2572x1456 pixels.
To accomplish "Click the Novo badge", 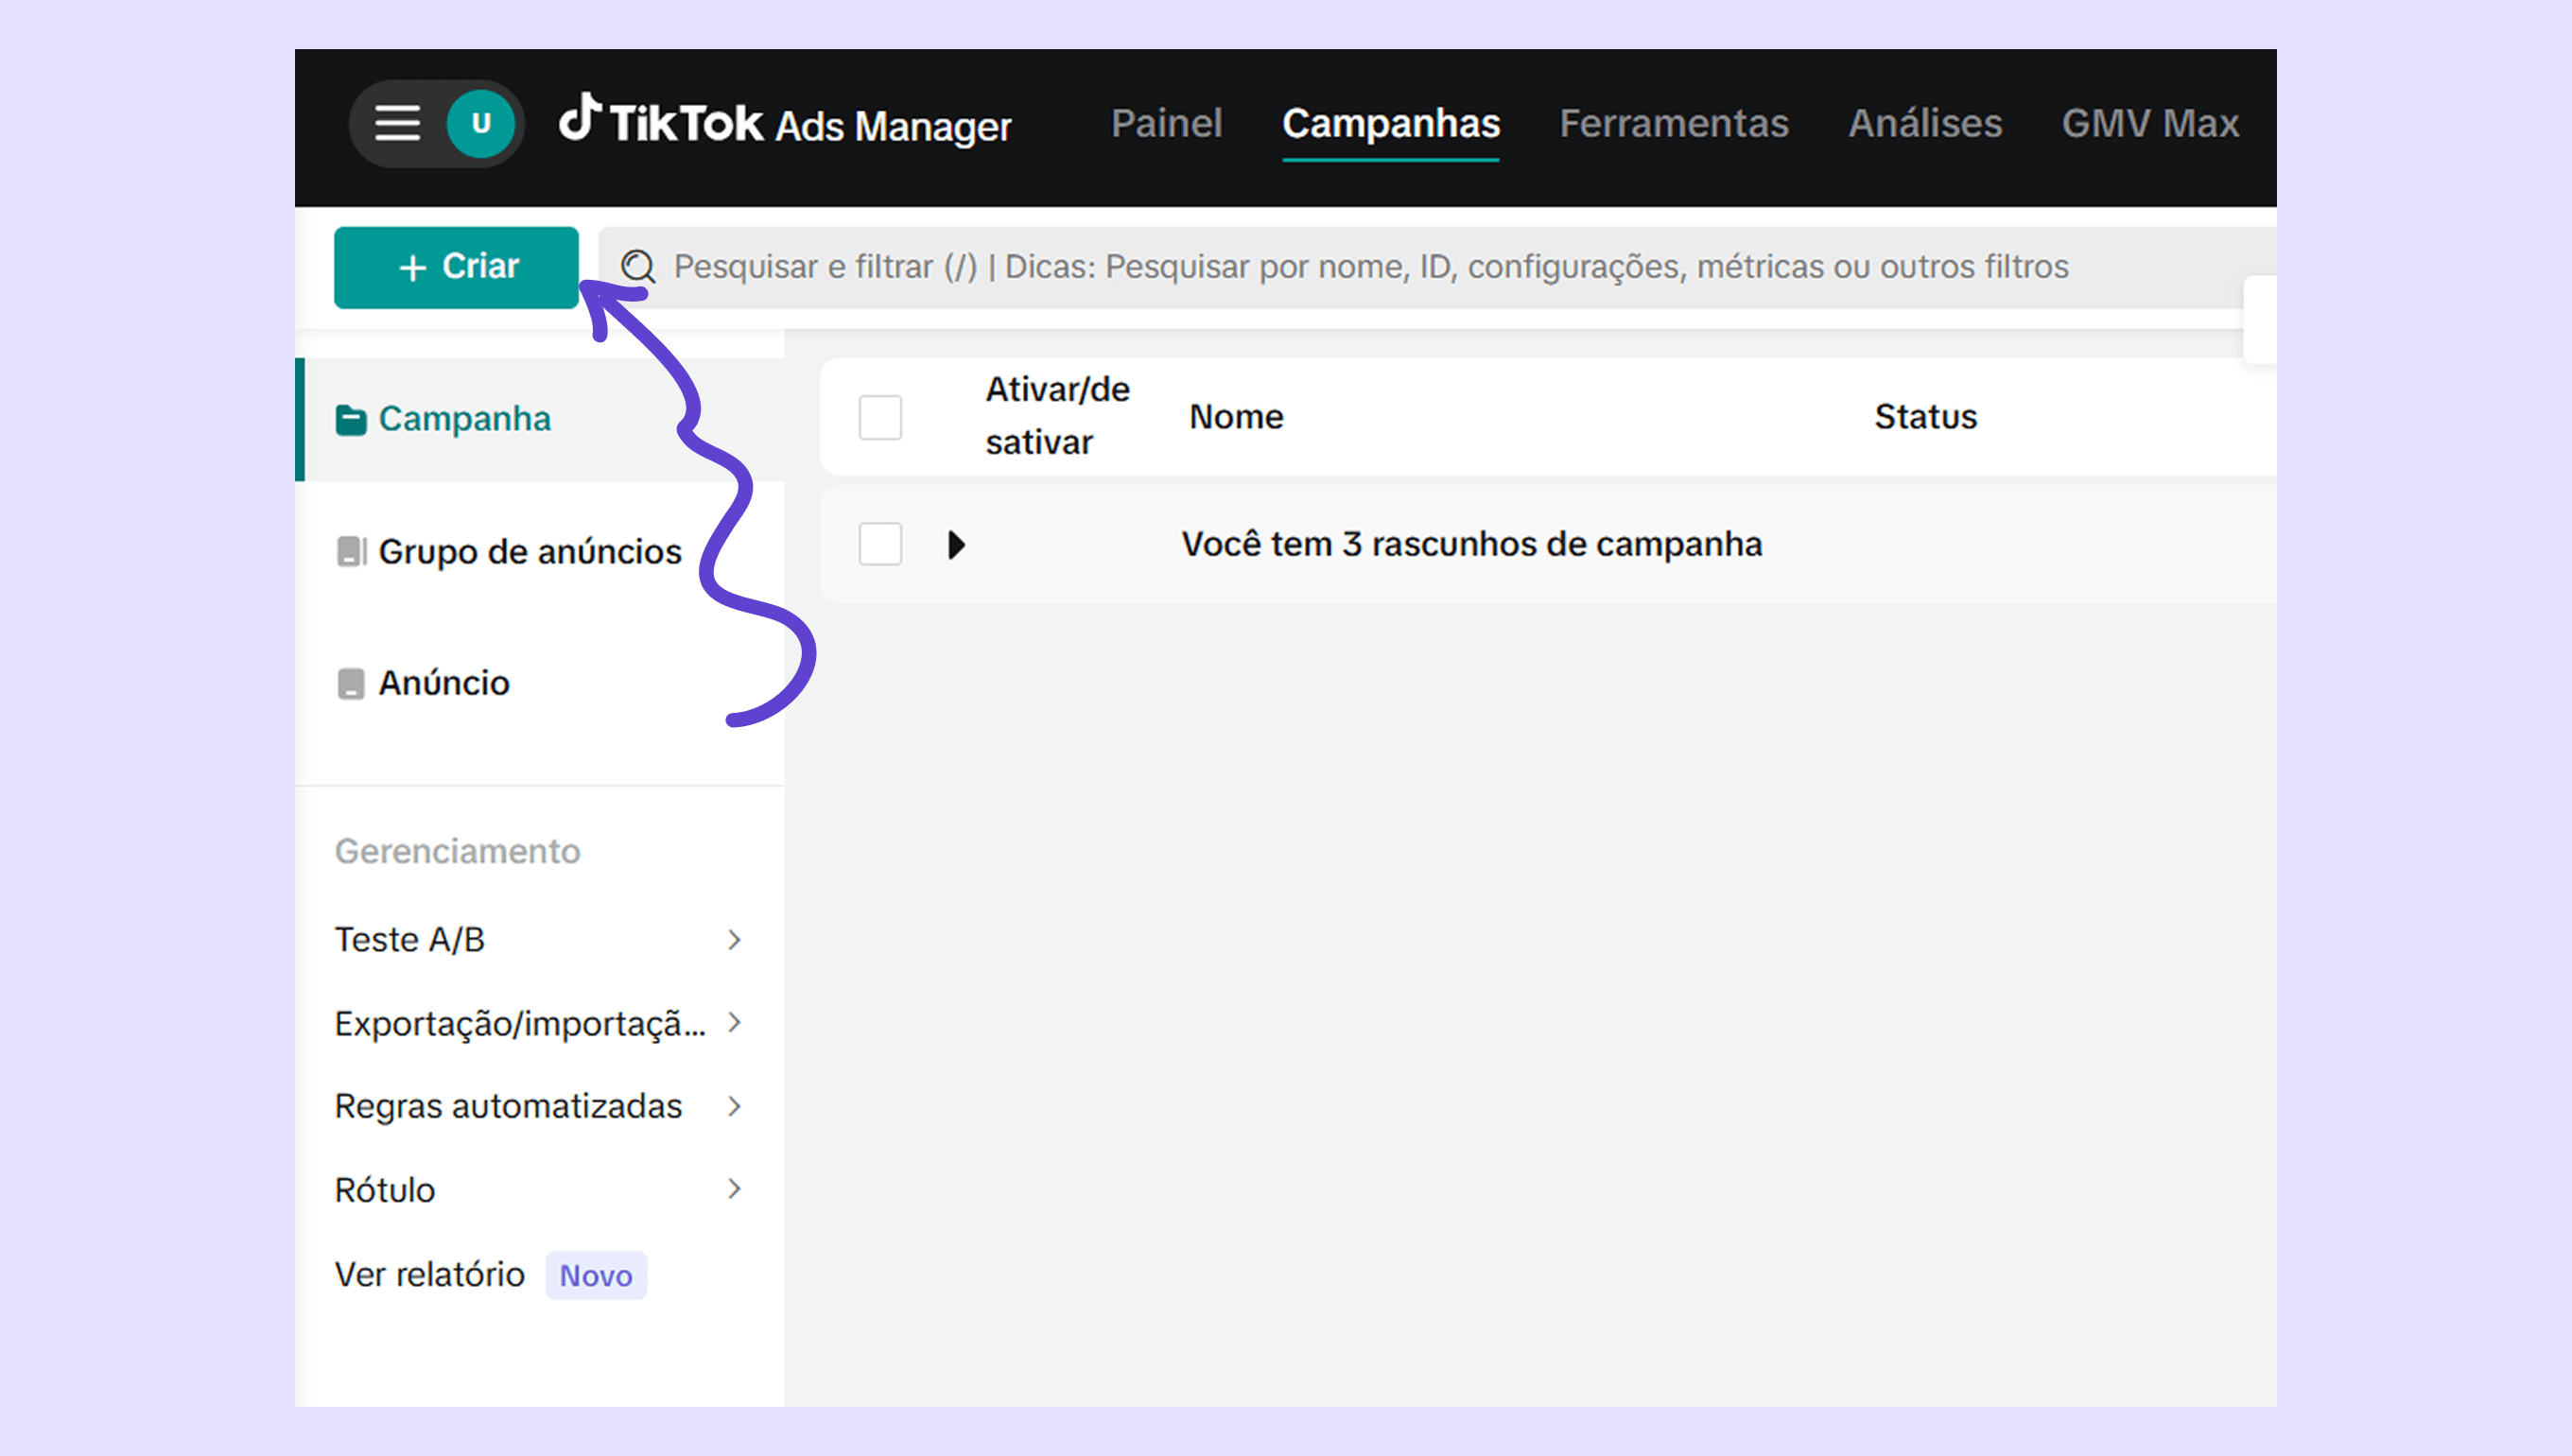I will coord(596,1276).
